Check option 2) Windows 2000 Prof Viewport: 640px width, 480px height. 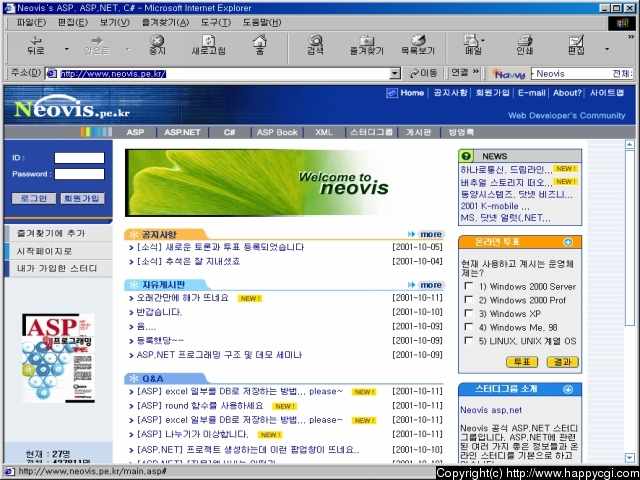469,300
